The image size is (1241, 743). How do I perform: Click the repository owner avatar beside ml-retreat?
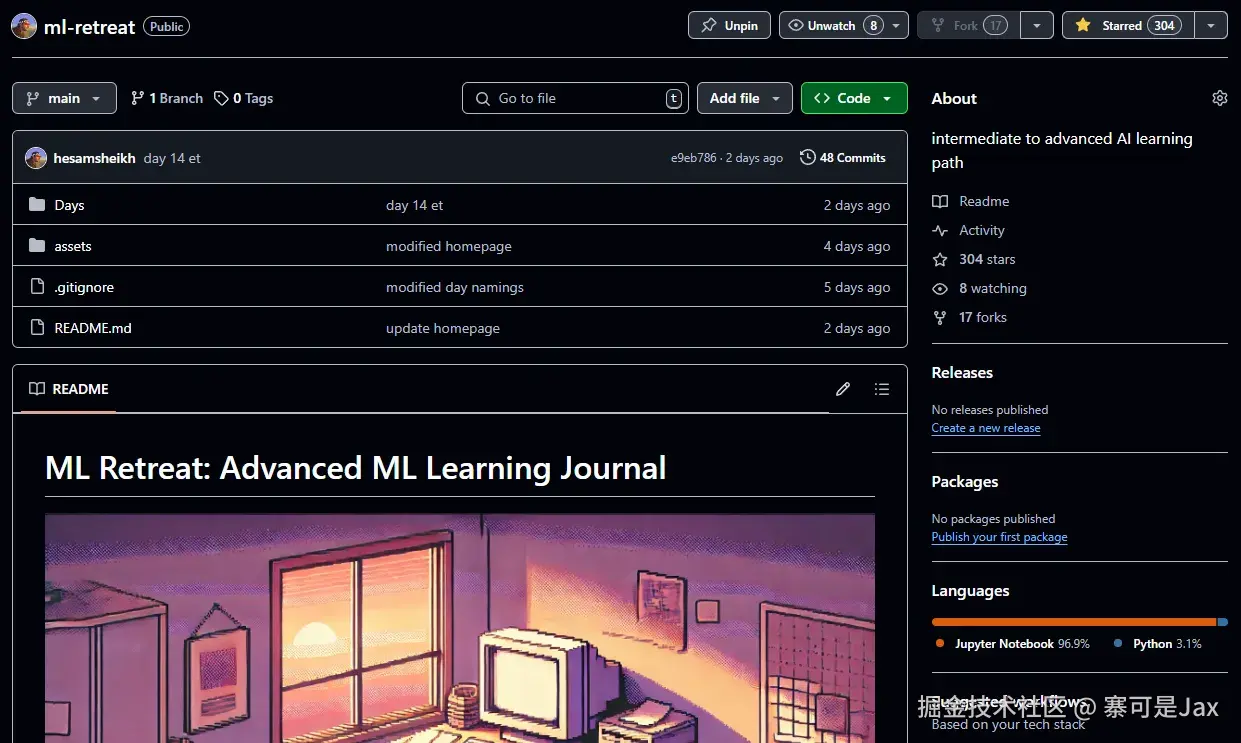click(x=24, y=27)
